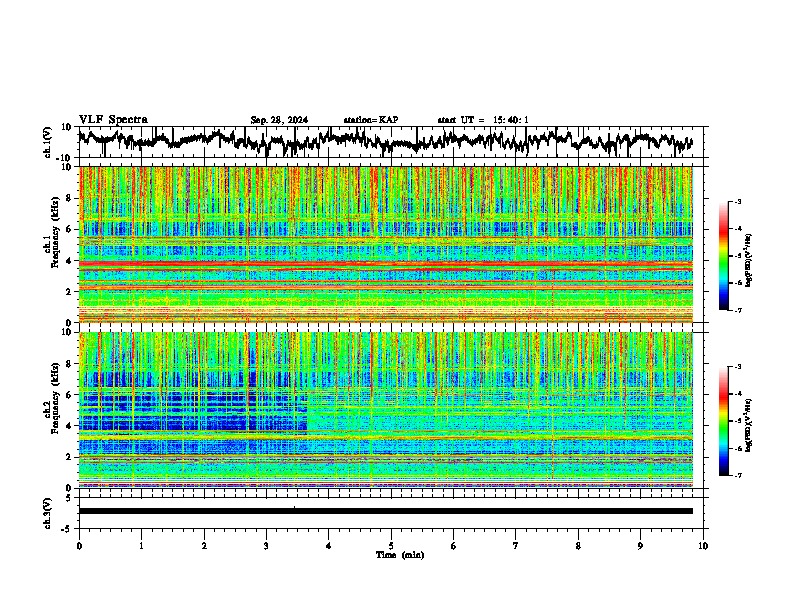792x612 pixels.
Task: Click the ch.1(V) waveform axis label
Action: point(48,142)
